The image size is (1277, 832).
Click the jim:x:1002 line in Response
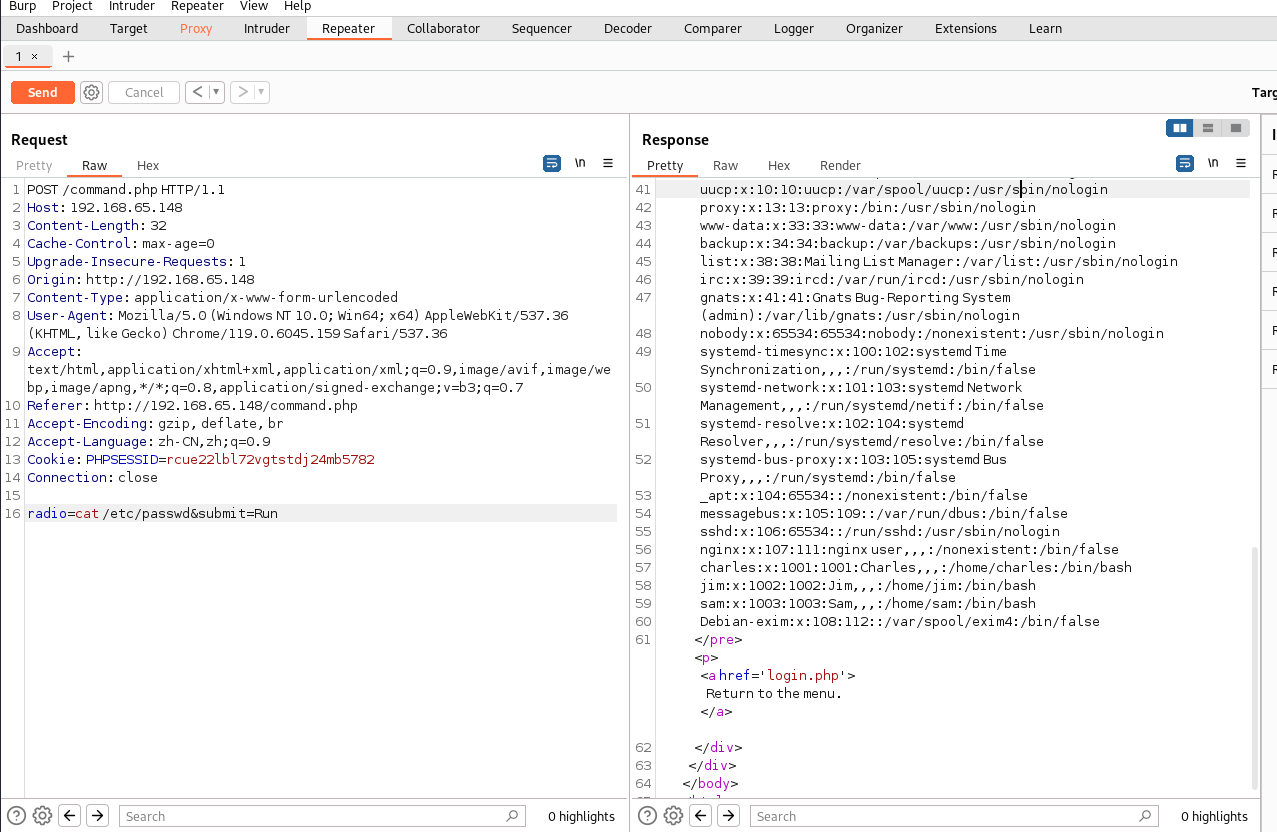[x=868, y=585]
